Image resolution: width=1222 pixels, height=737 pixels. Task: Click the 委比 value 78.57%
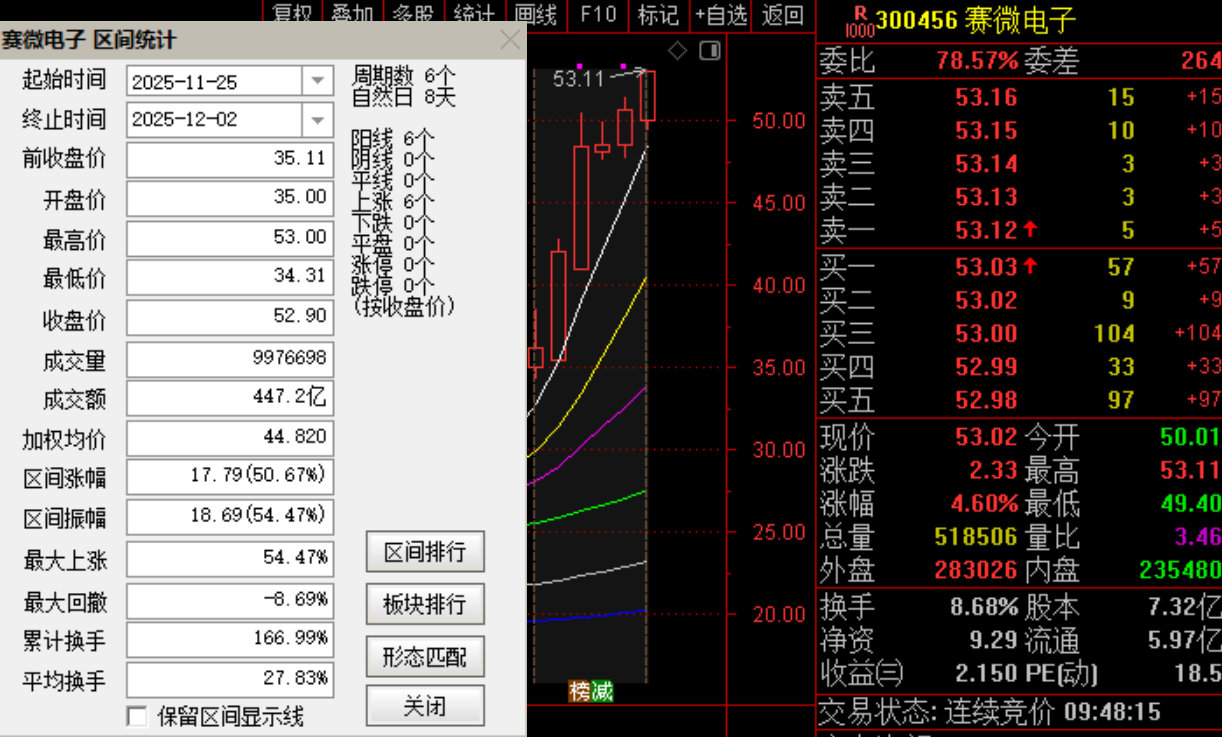tap(977, 61)
